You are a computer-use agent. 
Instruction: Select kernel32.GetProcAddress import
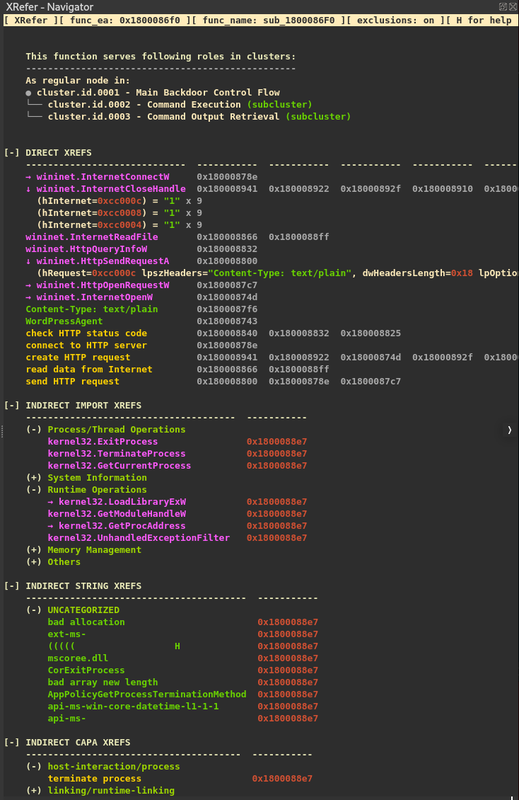(x=122, y=526)
